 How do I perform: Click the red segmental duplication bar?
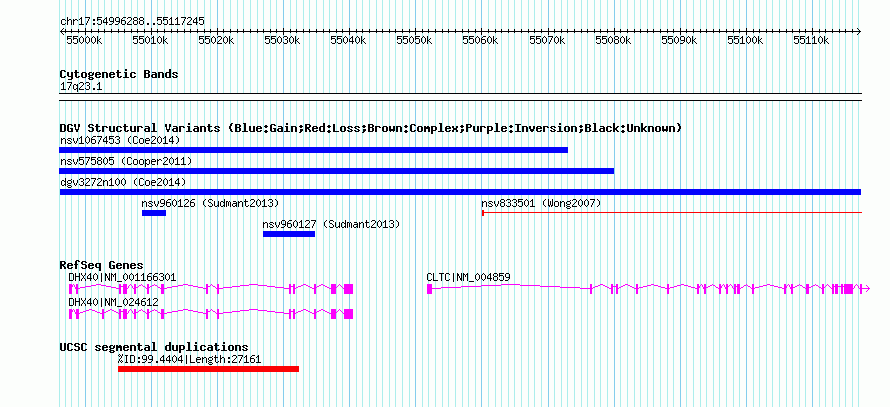point(208,369)
